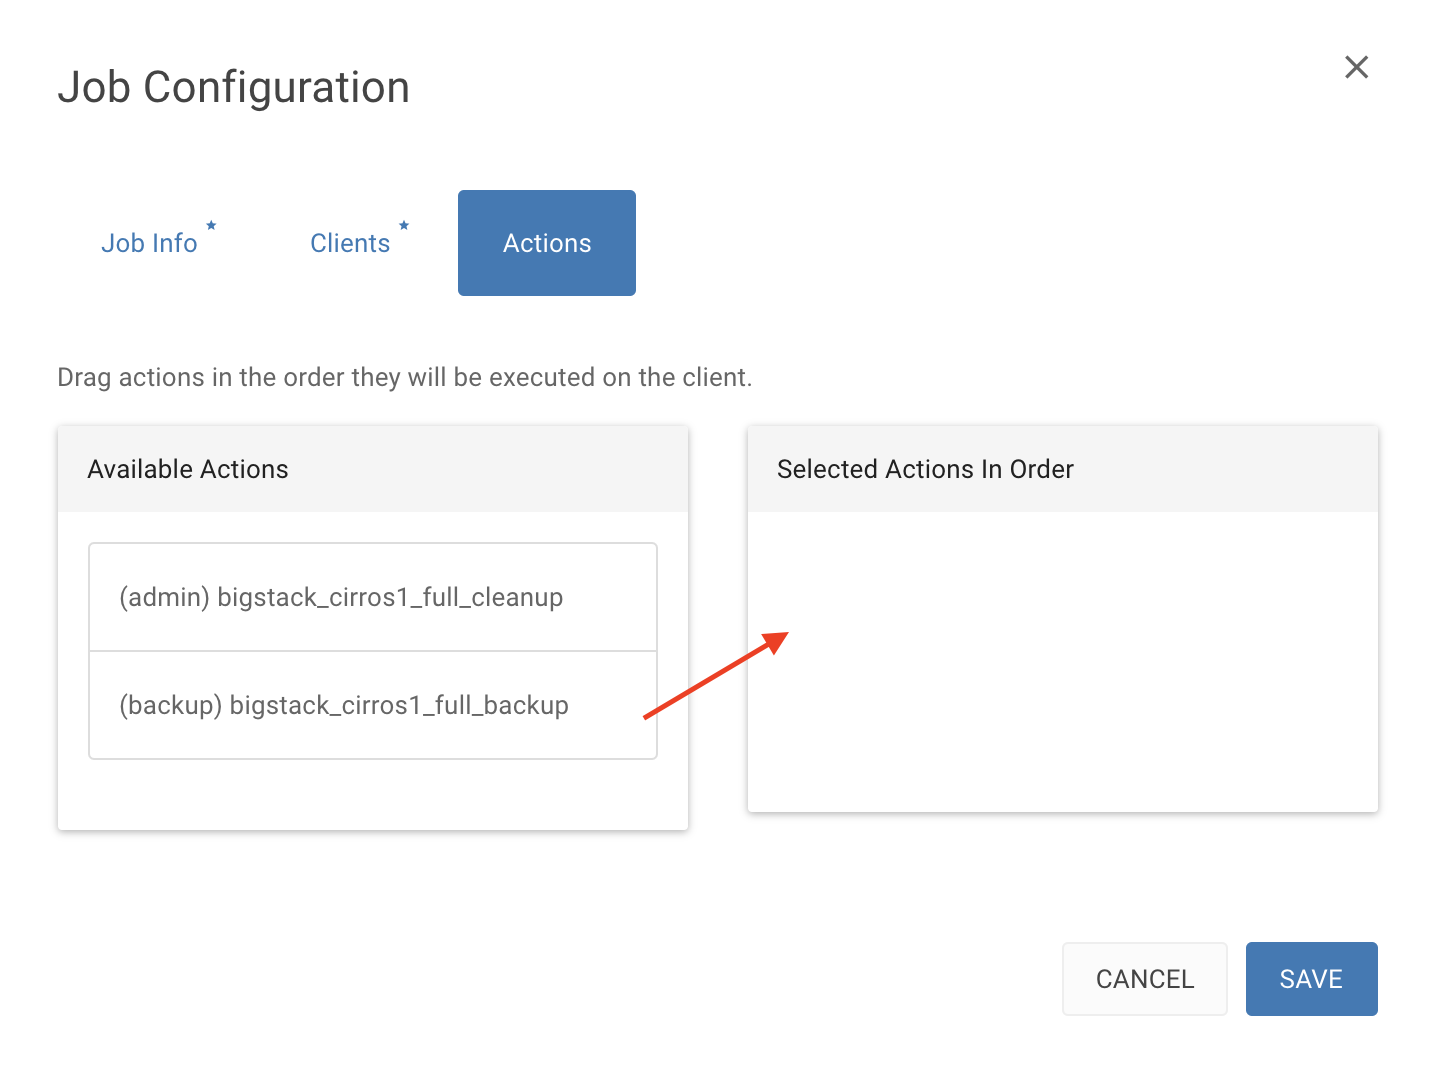Select the bigstack_cirros1_full_backup backup action
The width and height of the screenshot is (1444, 1084).
(x=373, y=705)
